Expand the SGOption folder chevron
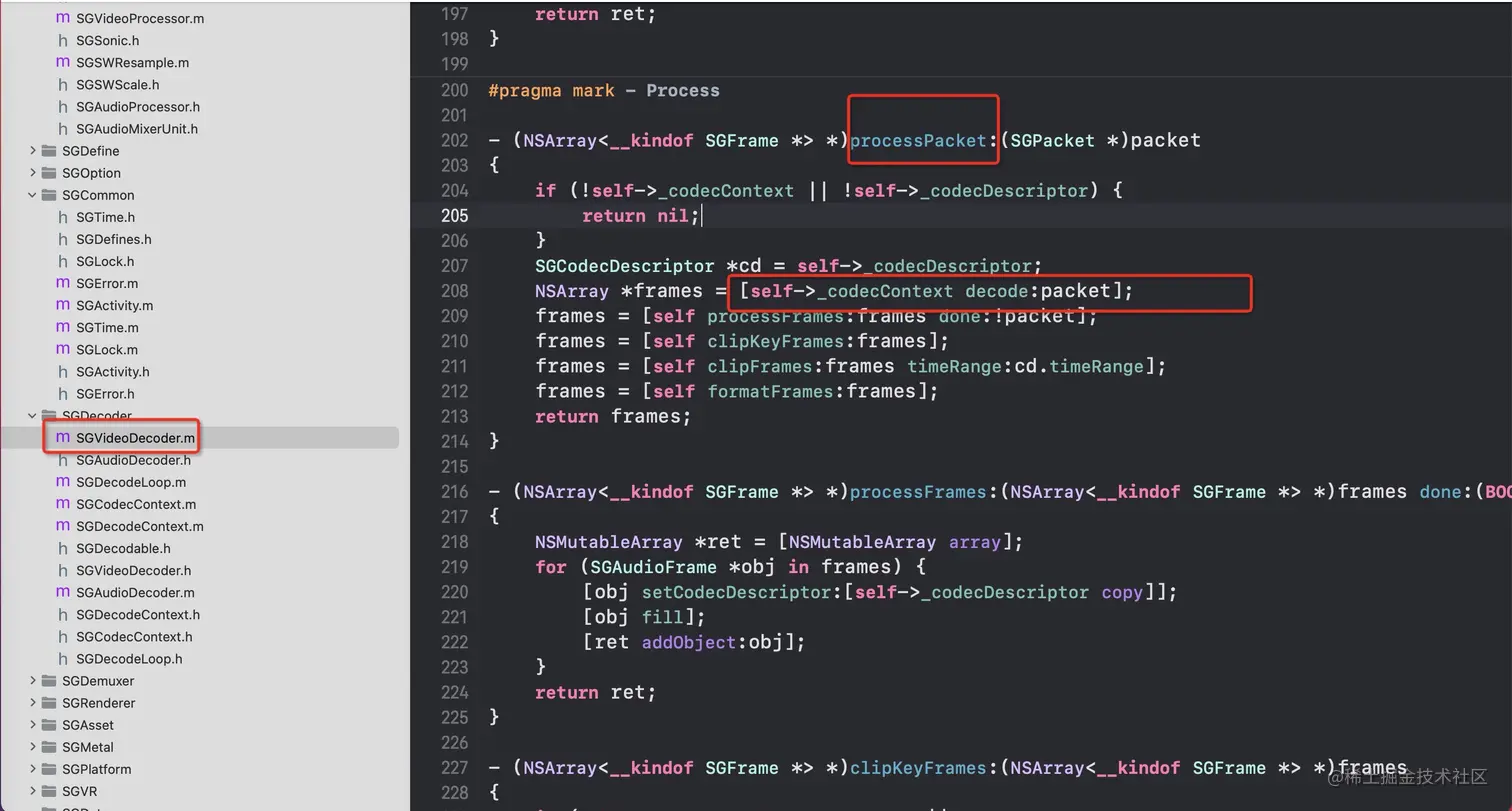The image size is (1512, 811). [33, 173]
